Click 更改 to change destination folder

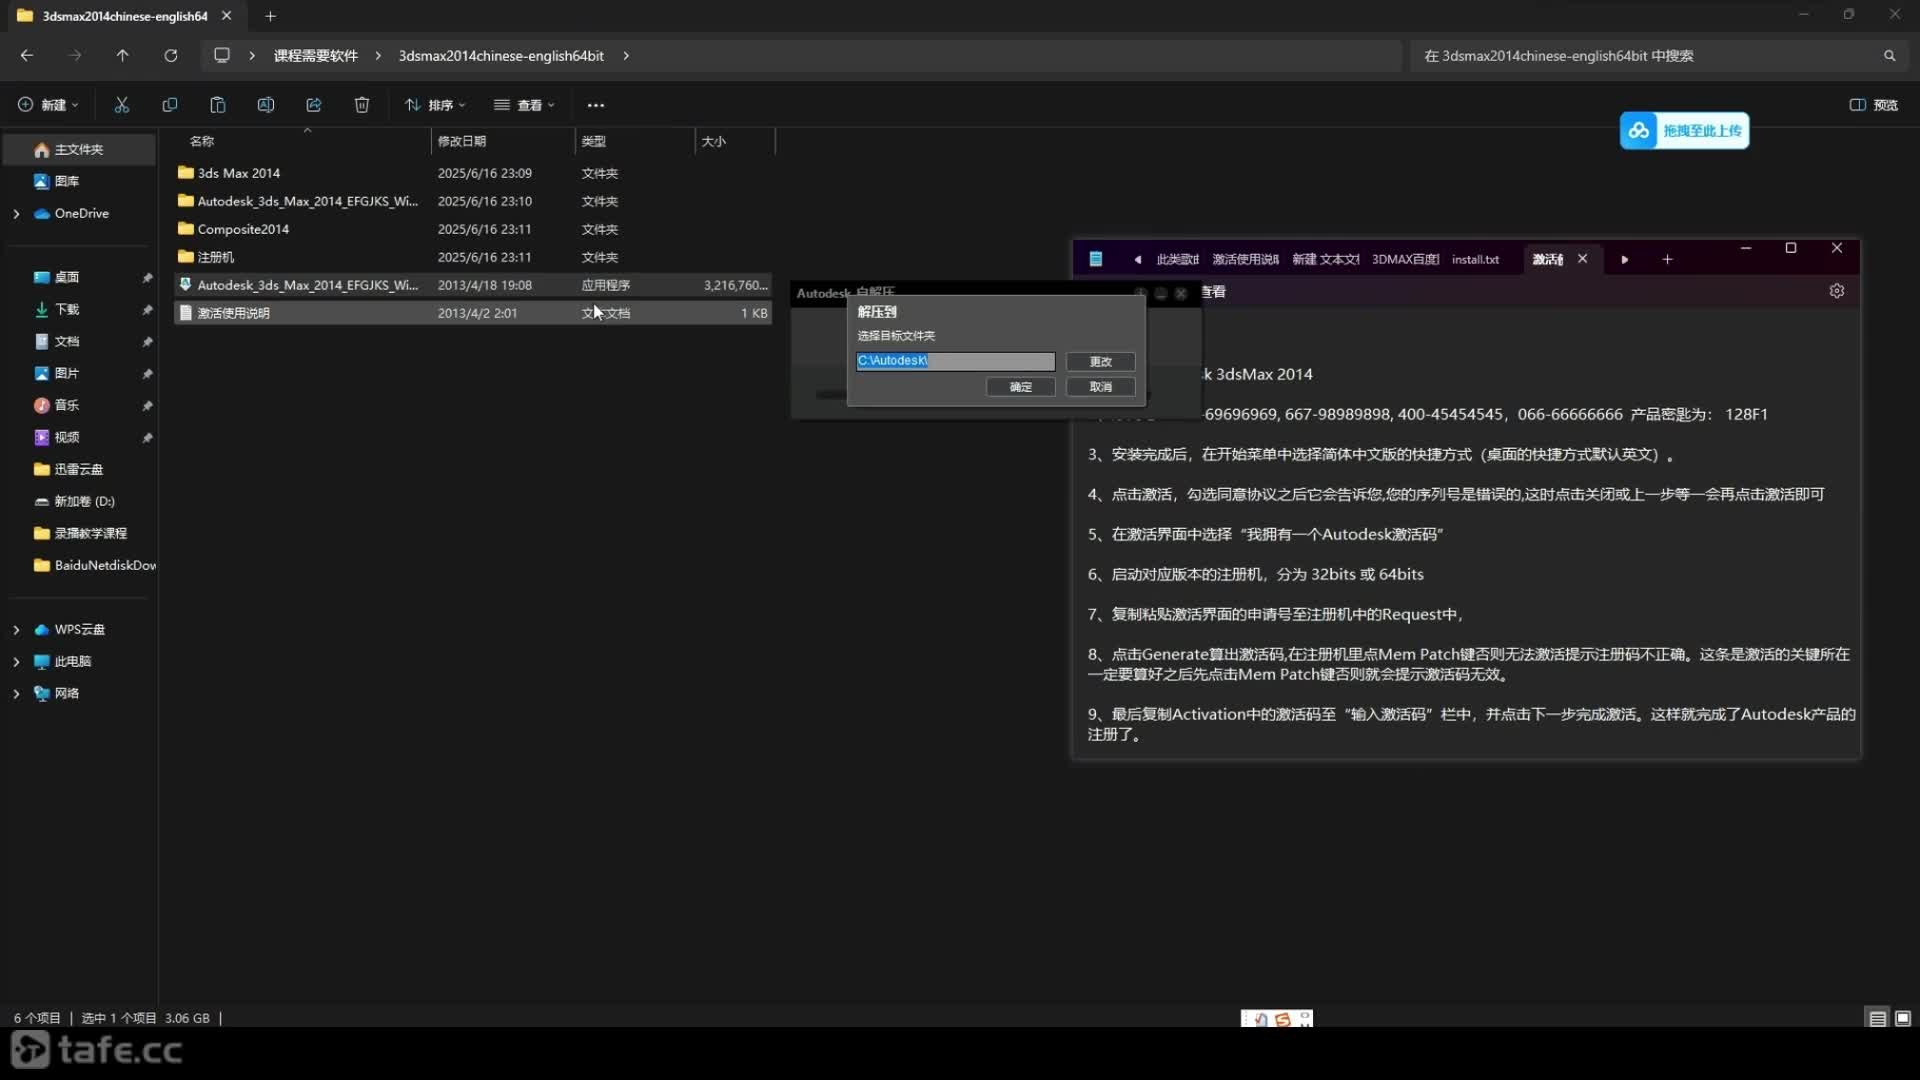pos(1100,362)
